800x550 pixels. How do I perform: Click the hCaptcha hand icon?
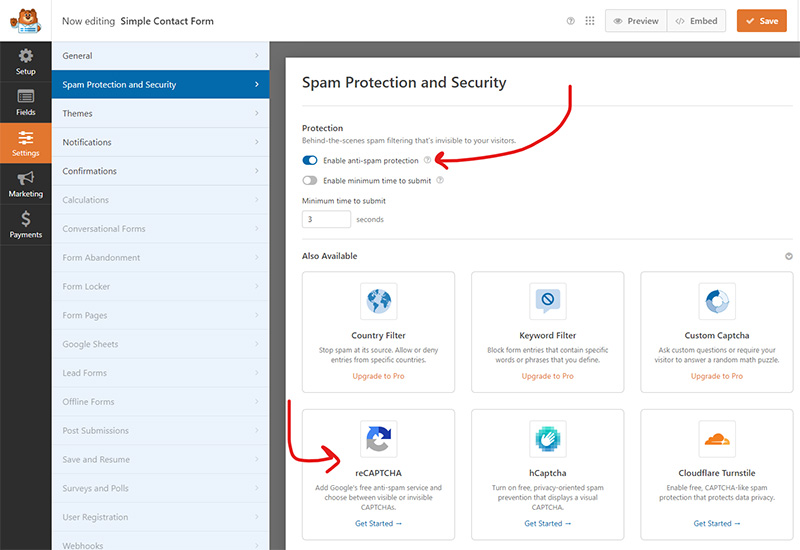(x=547, y=439)
